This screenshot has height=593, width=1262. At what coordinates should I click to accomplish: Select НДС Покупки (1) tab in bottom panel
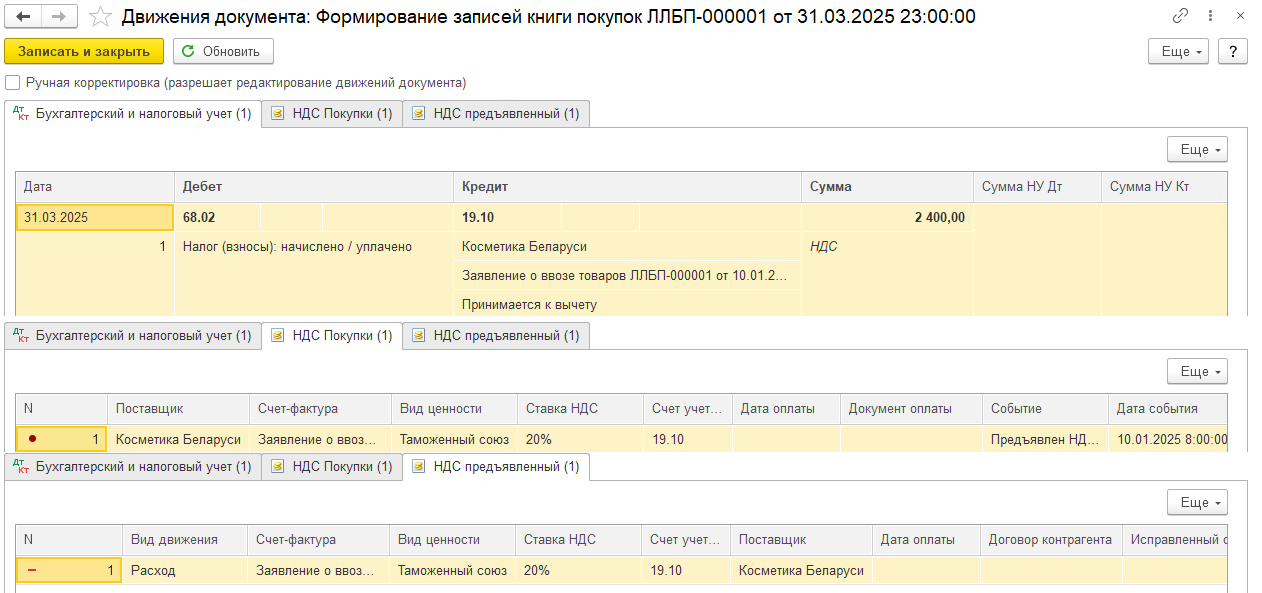coord(332,467)
